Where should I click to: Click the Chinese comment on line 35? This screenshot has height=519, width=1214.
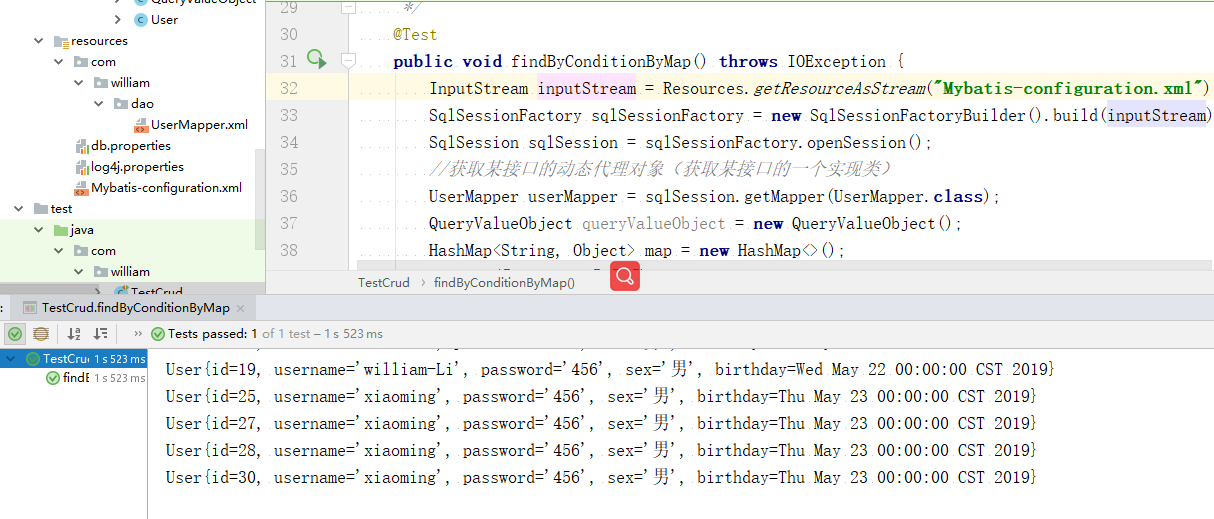tap(660, 169)
